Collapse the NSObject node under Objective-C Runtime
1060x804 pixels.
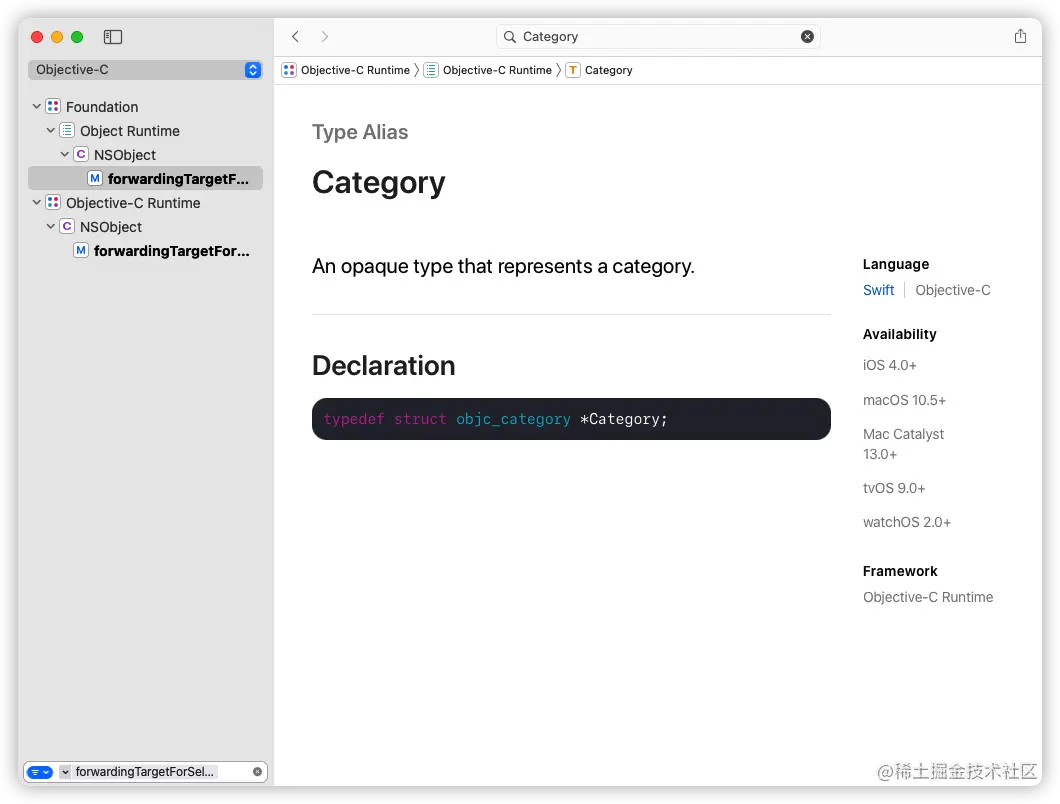point(51,227)
